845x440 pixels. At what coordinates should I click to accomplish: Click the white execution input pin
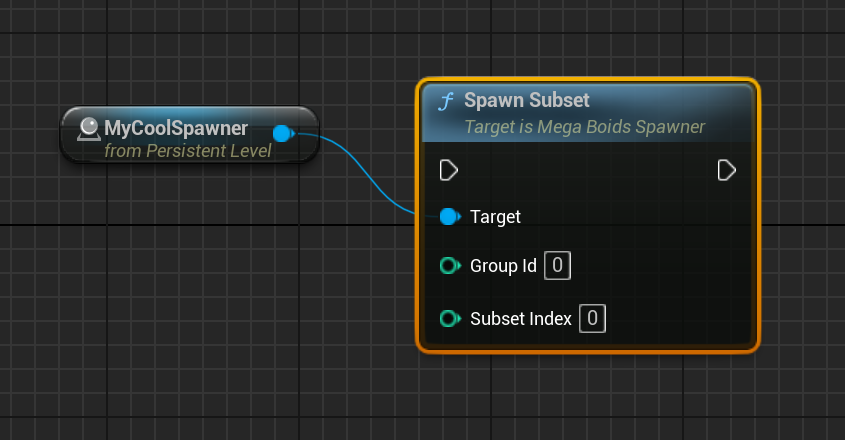coord(449,171)
